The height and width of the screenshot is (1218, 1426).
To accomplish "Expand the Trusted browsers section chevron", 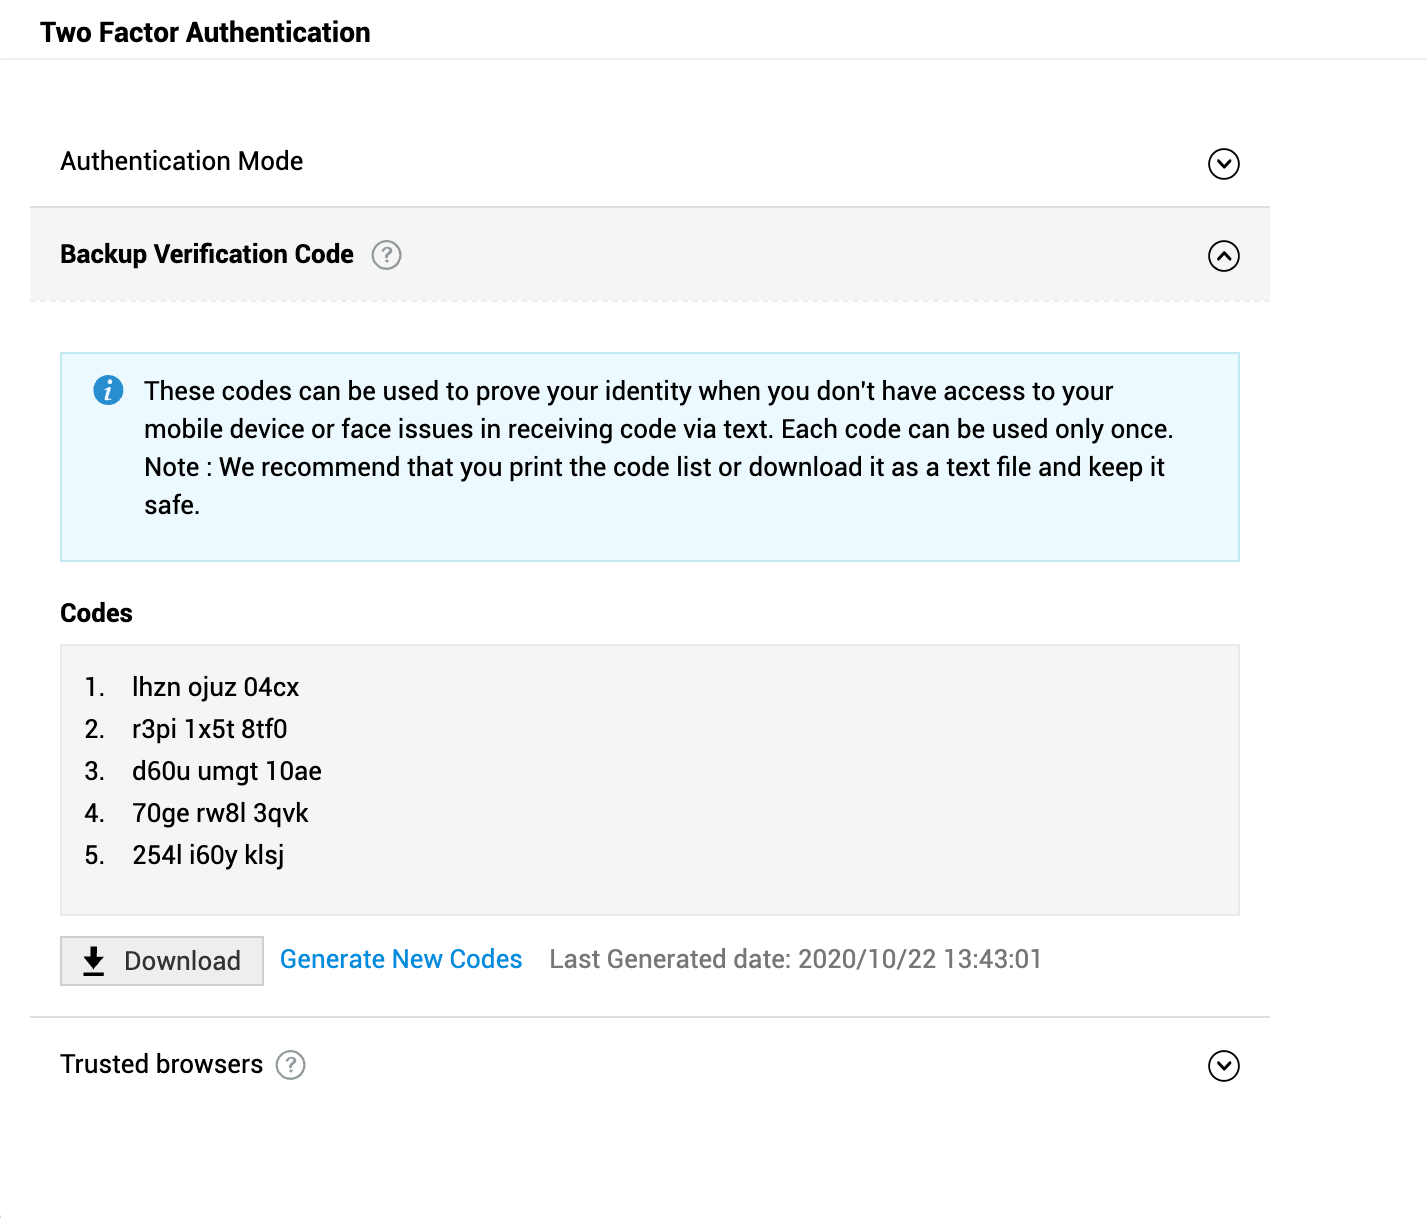I will [x=1223, y=1066].
